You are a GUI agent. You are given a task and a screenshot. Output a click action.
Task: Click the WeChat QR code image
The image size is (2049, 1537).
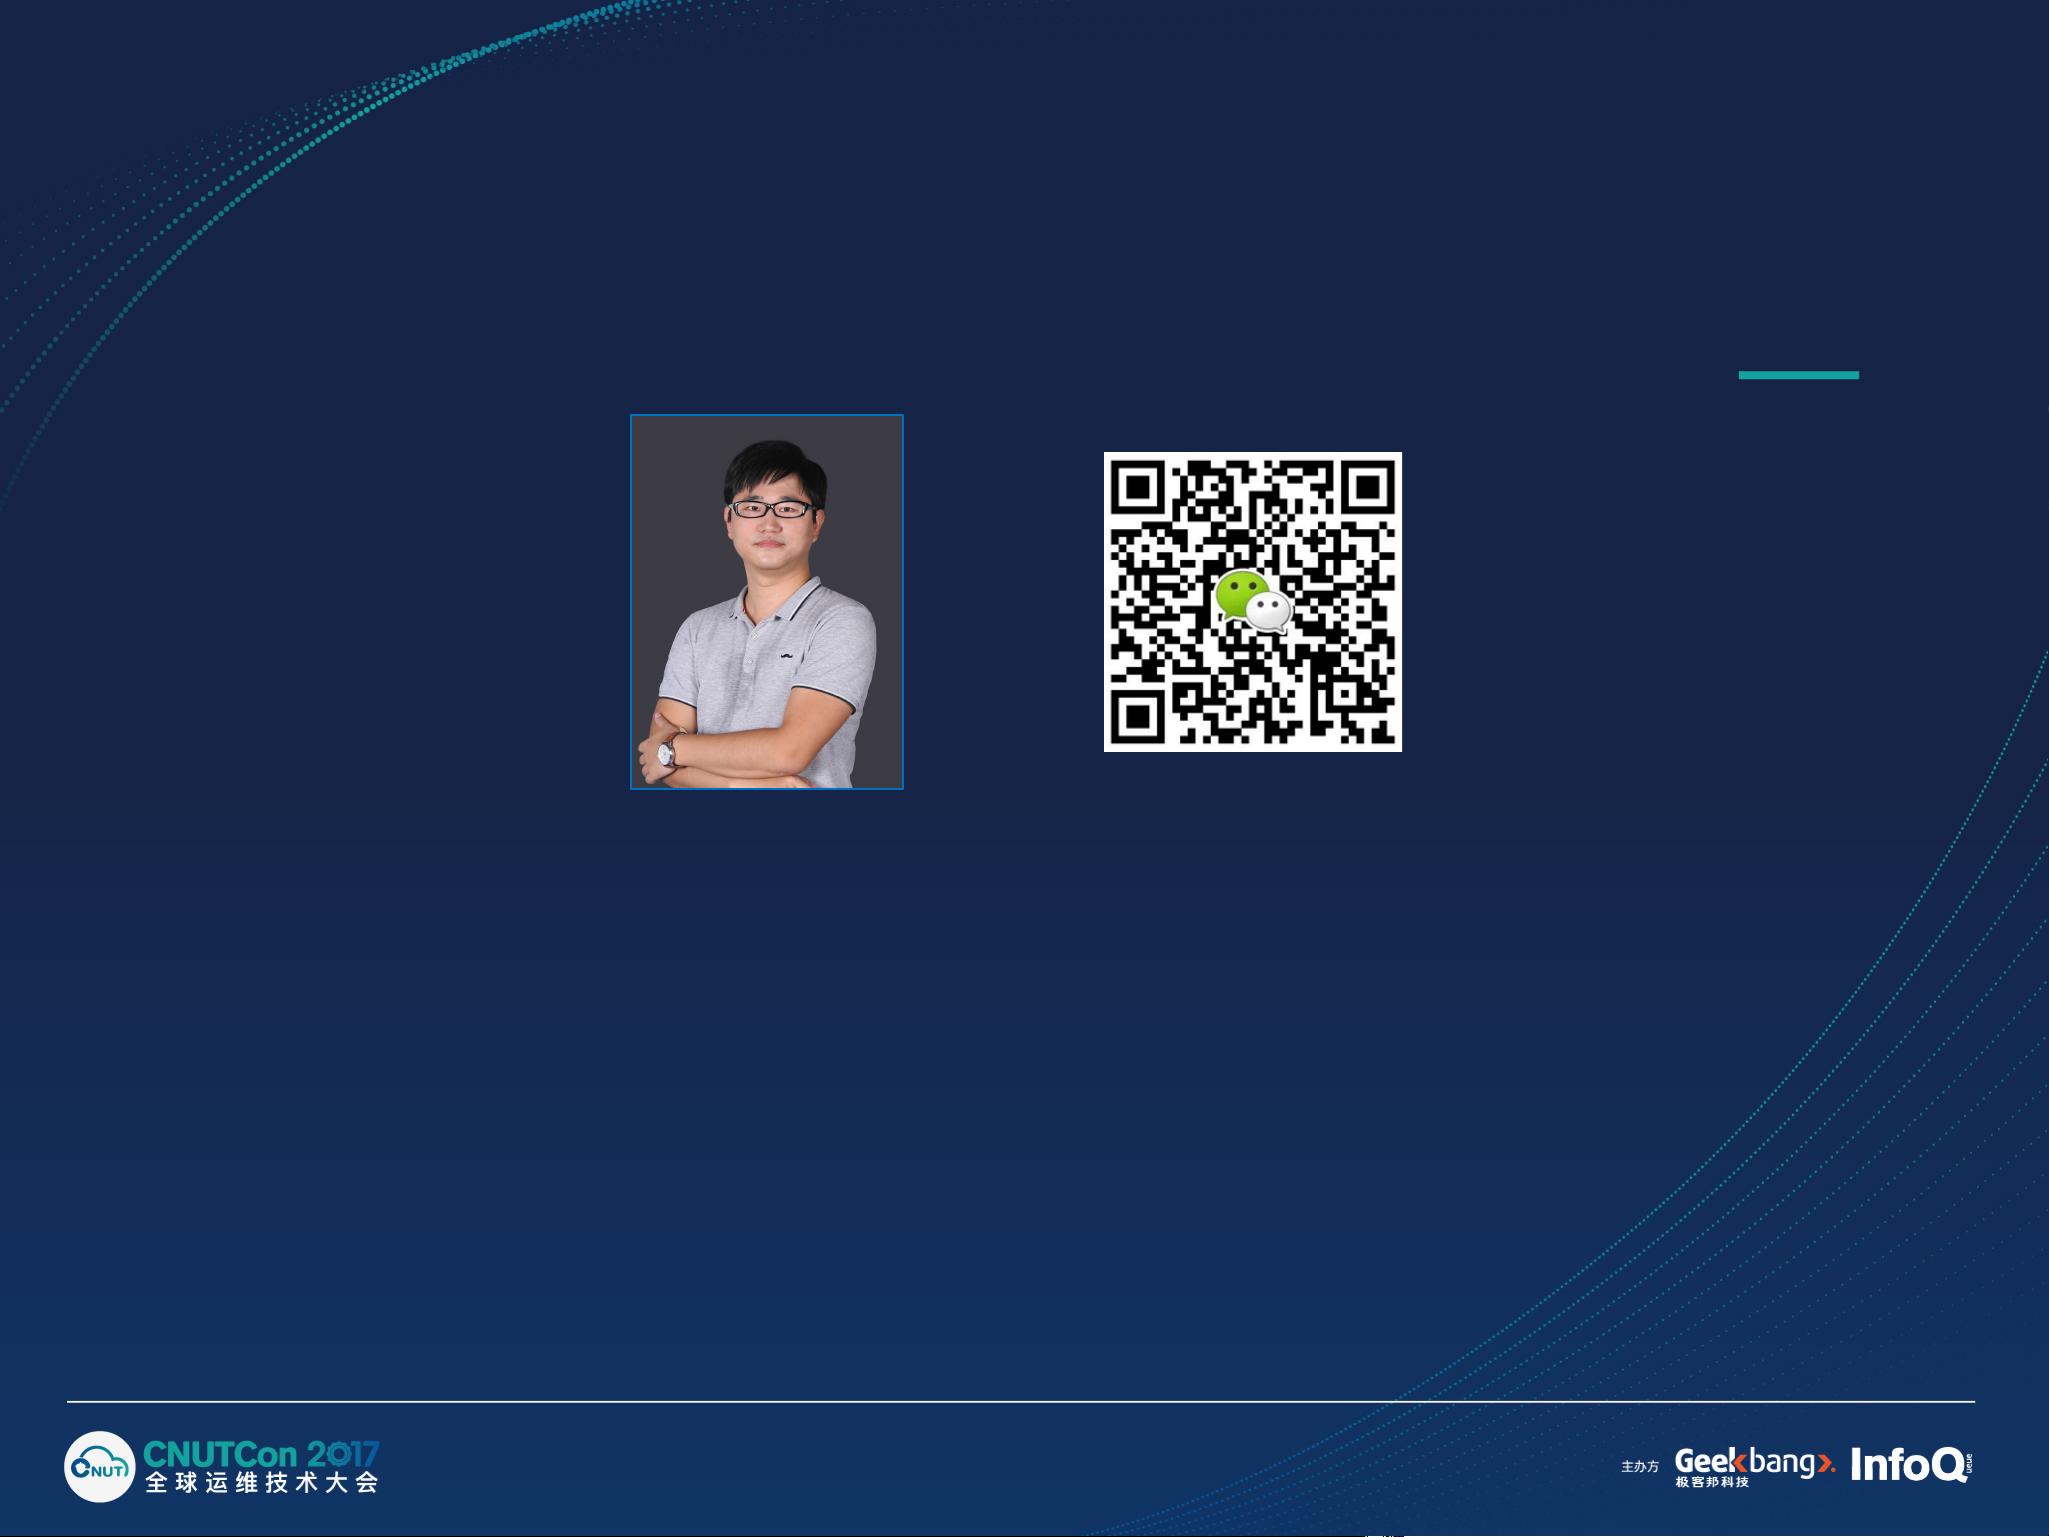(x=1252, y=601)
